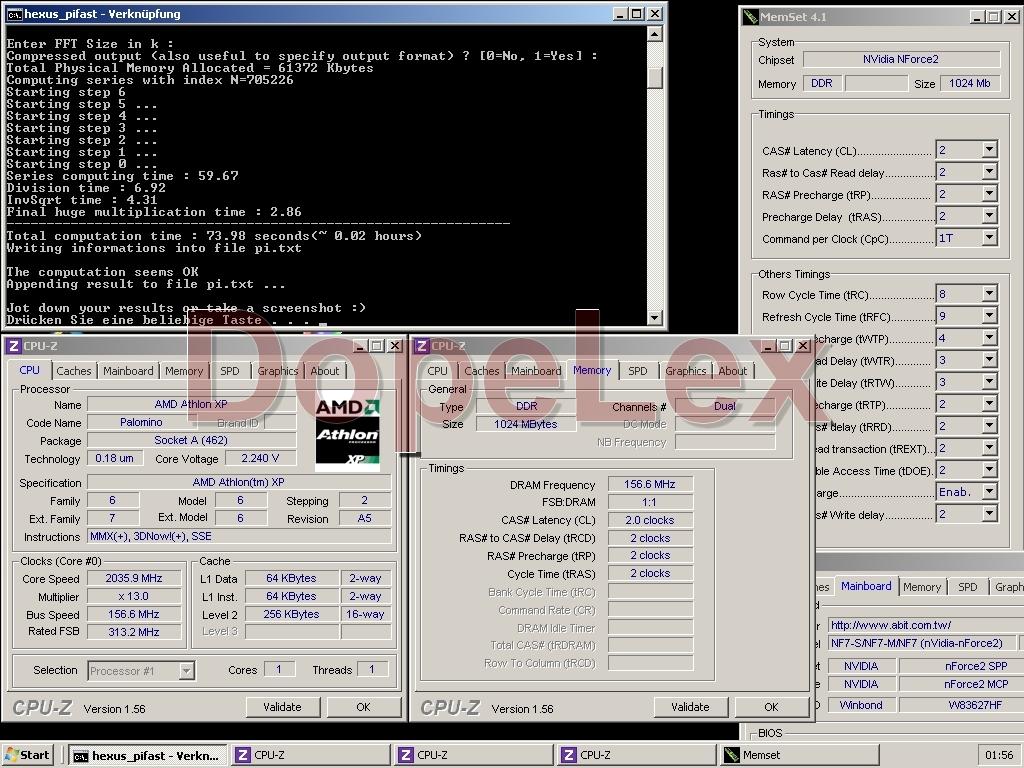This screenshot has width=1024, height=768.
Task: Click OK in left CPU-Z window
Action: pyautogui.click(x=364, y=707)
